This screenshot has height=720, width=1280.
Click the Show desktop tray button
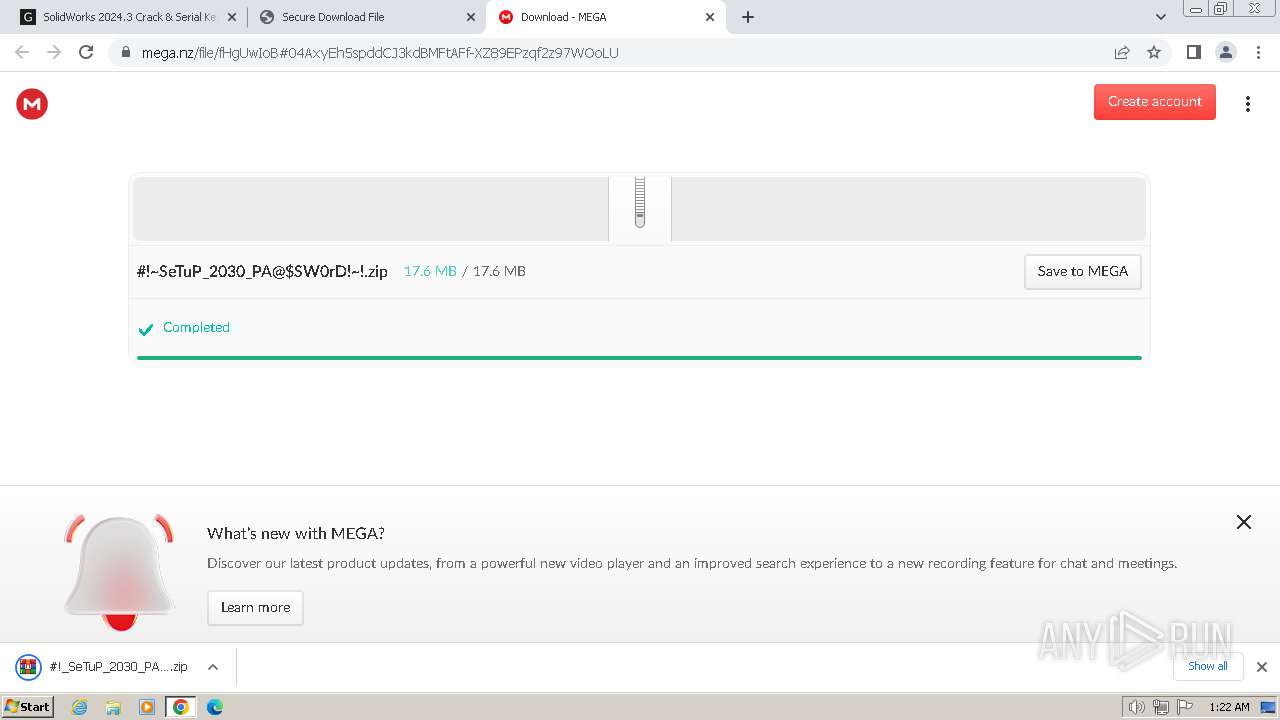[x=1268, y=707]
